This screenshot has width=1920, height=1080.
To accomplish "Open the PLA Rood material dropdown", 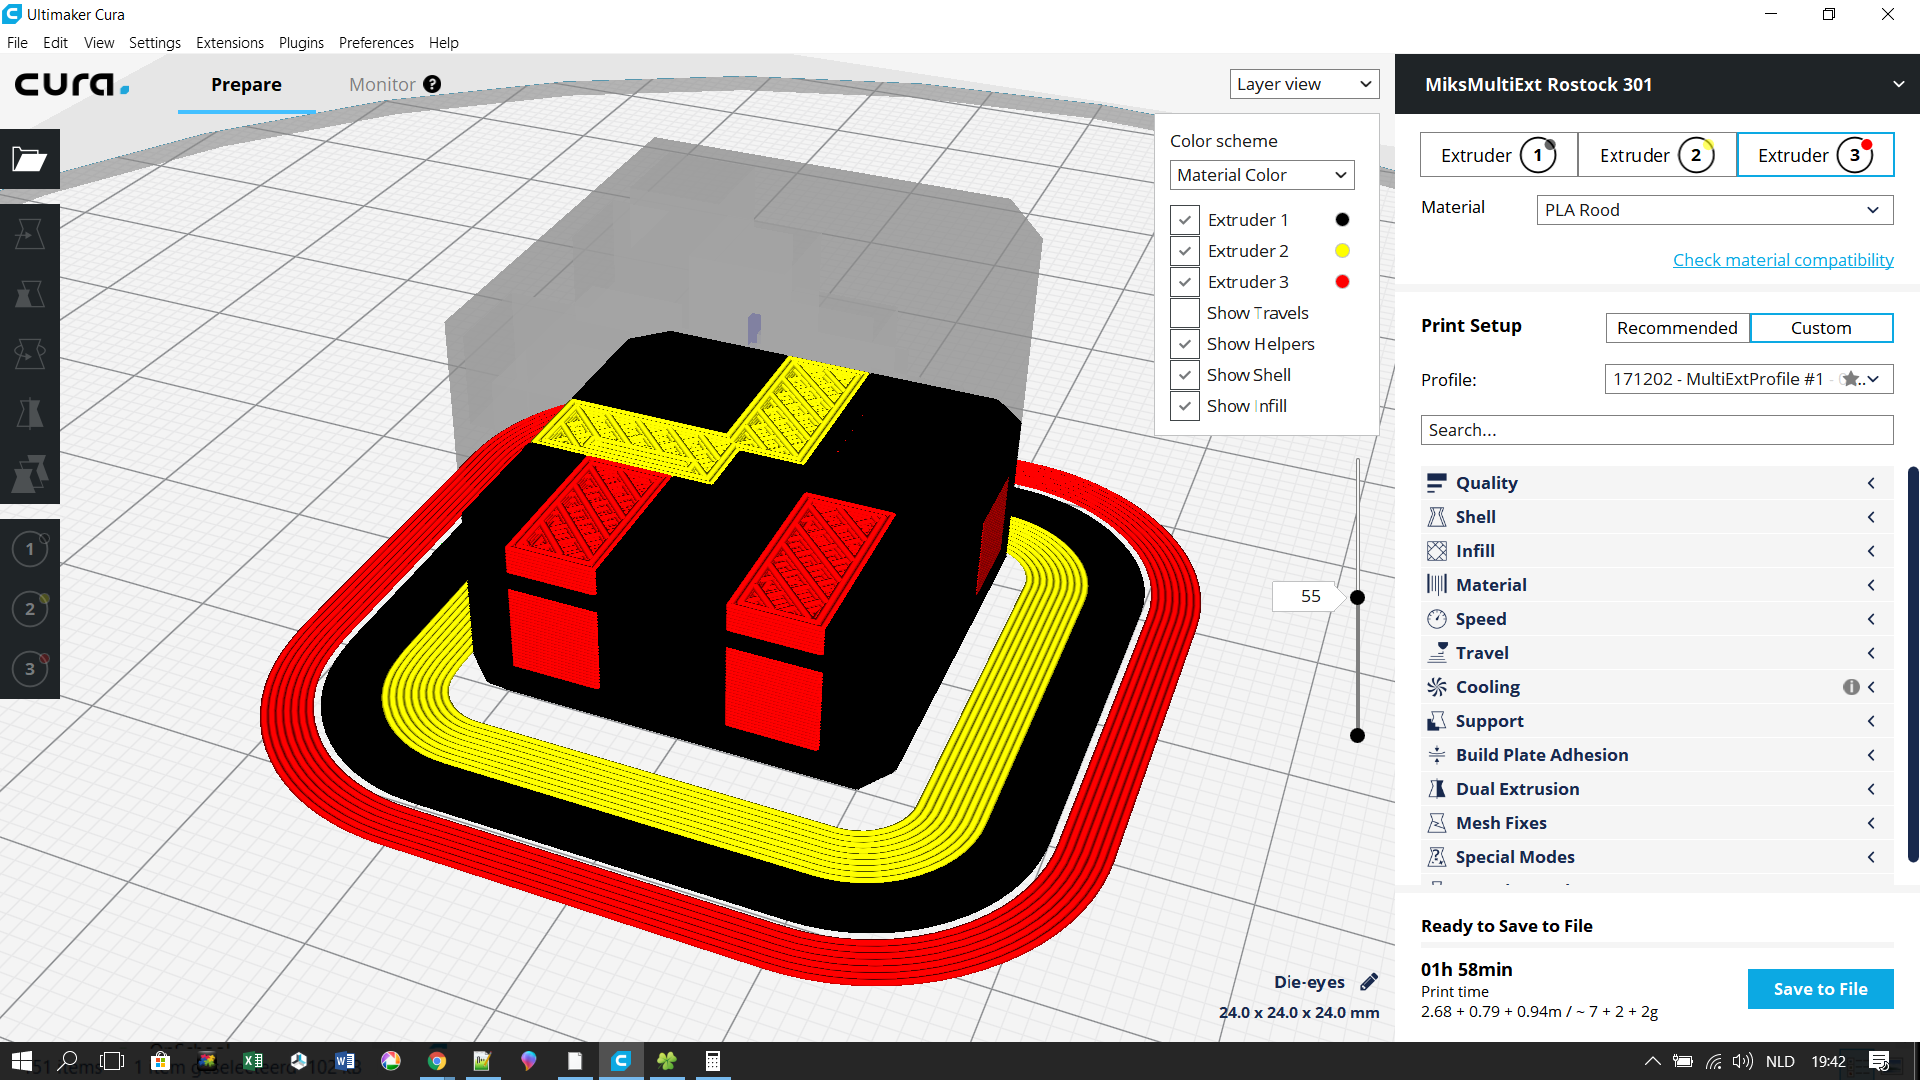I will click(x=1714, y=210).
